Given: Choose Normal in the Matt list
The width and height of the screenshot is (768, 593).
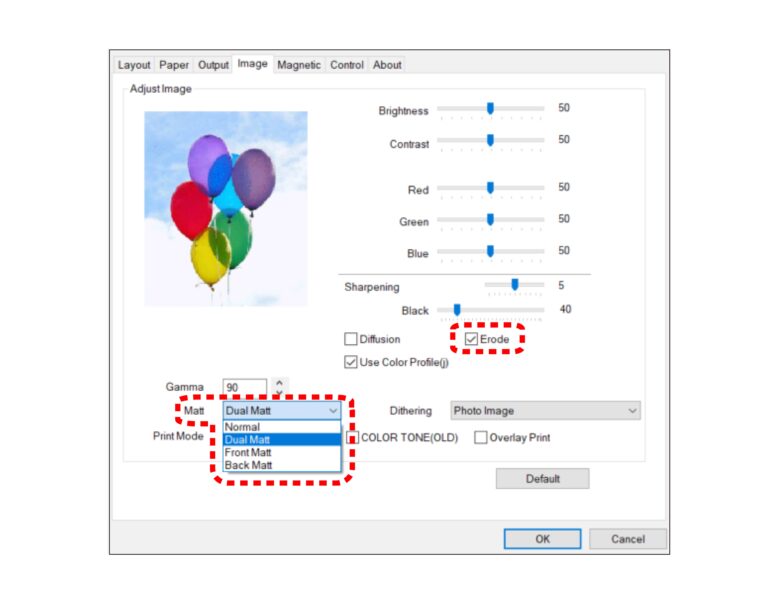Looking at the screenshot, I should pyautogui.click(x=243, y=427).
